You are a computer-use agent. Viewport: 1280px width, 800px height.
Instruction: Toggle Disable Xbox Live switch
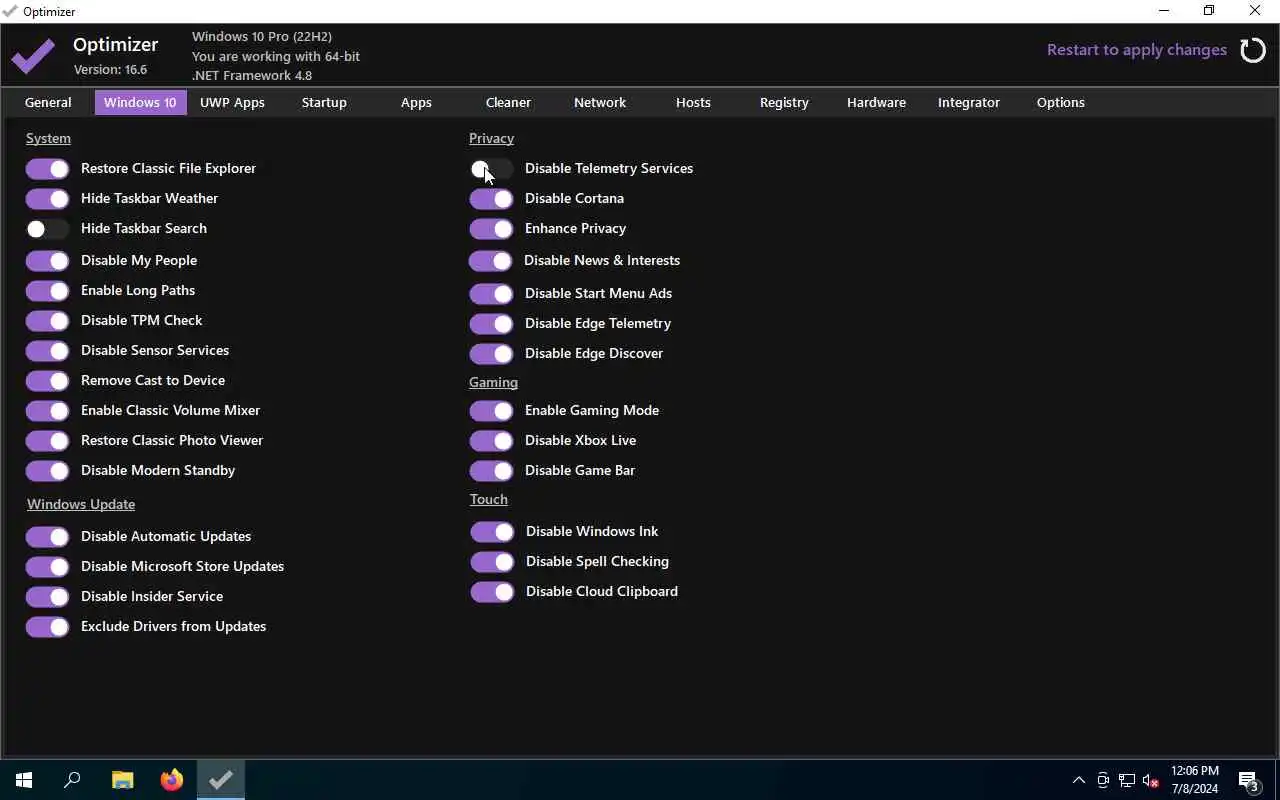pos(491,441)
